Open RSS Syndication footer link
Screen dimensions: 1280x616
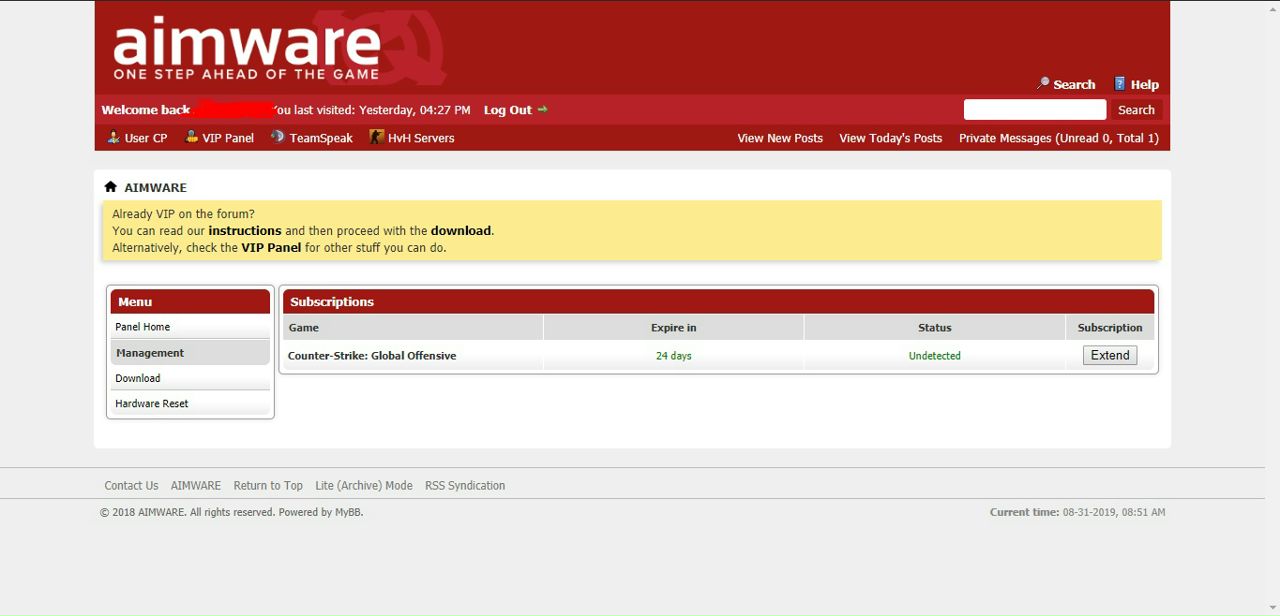pos(465,486)
